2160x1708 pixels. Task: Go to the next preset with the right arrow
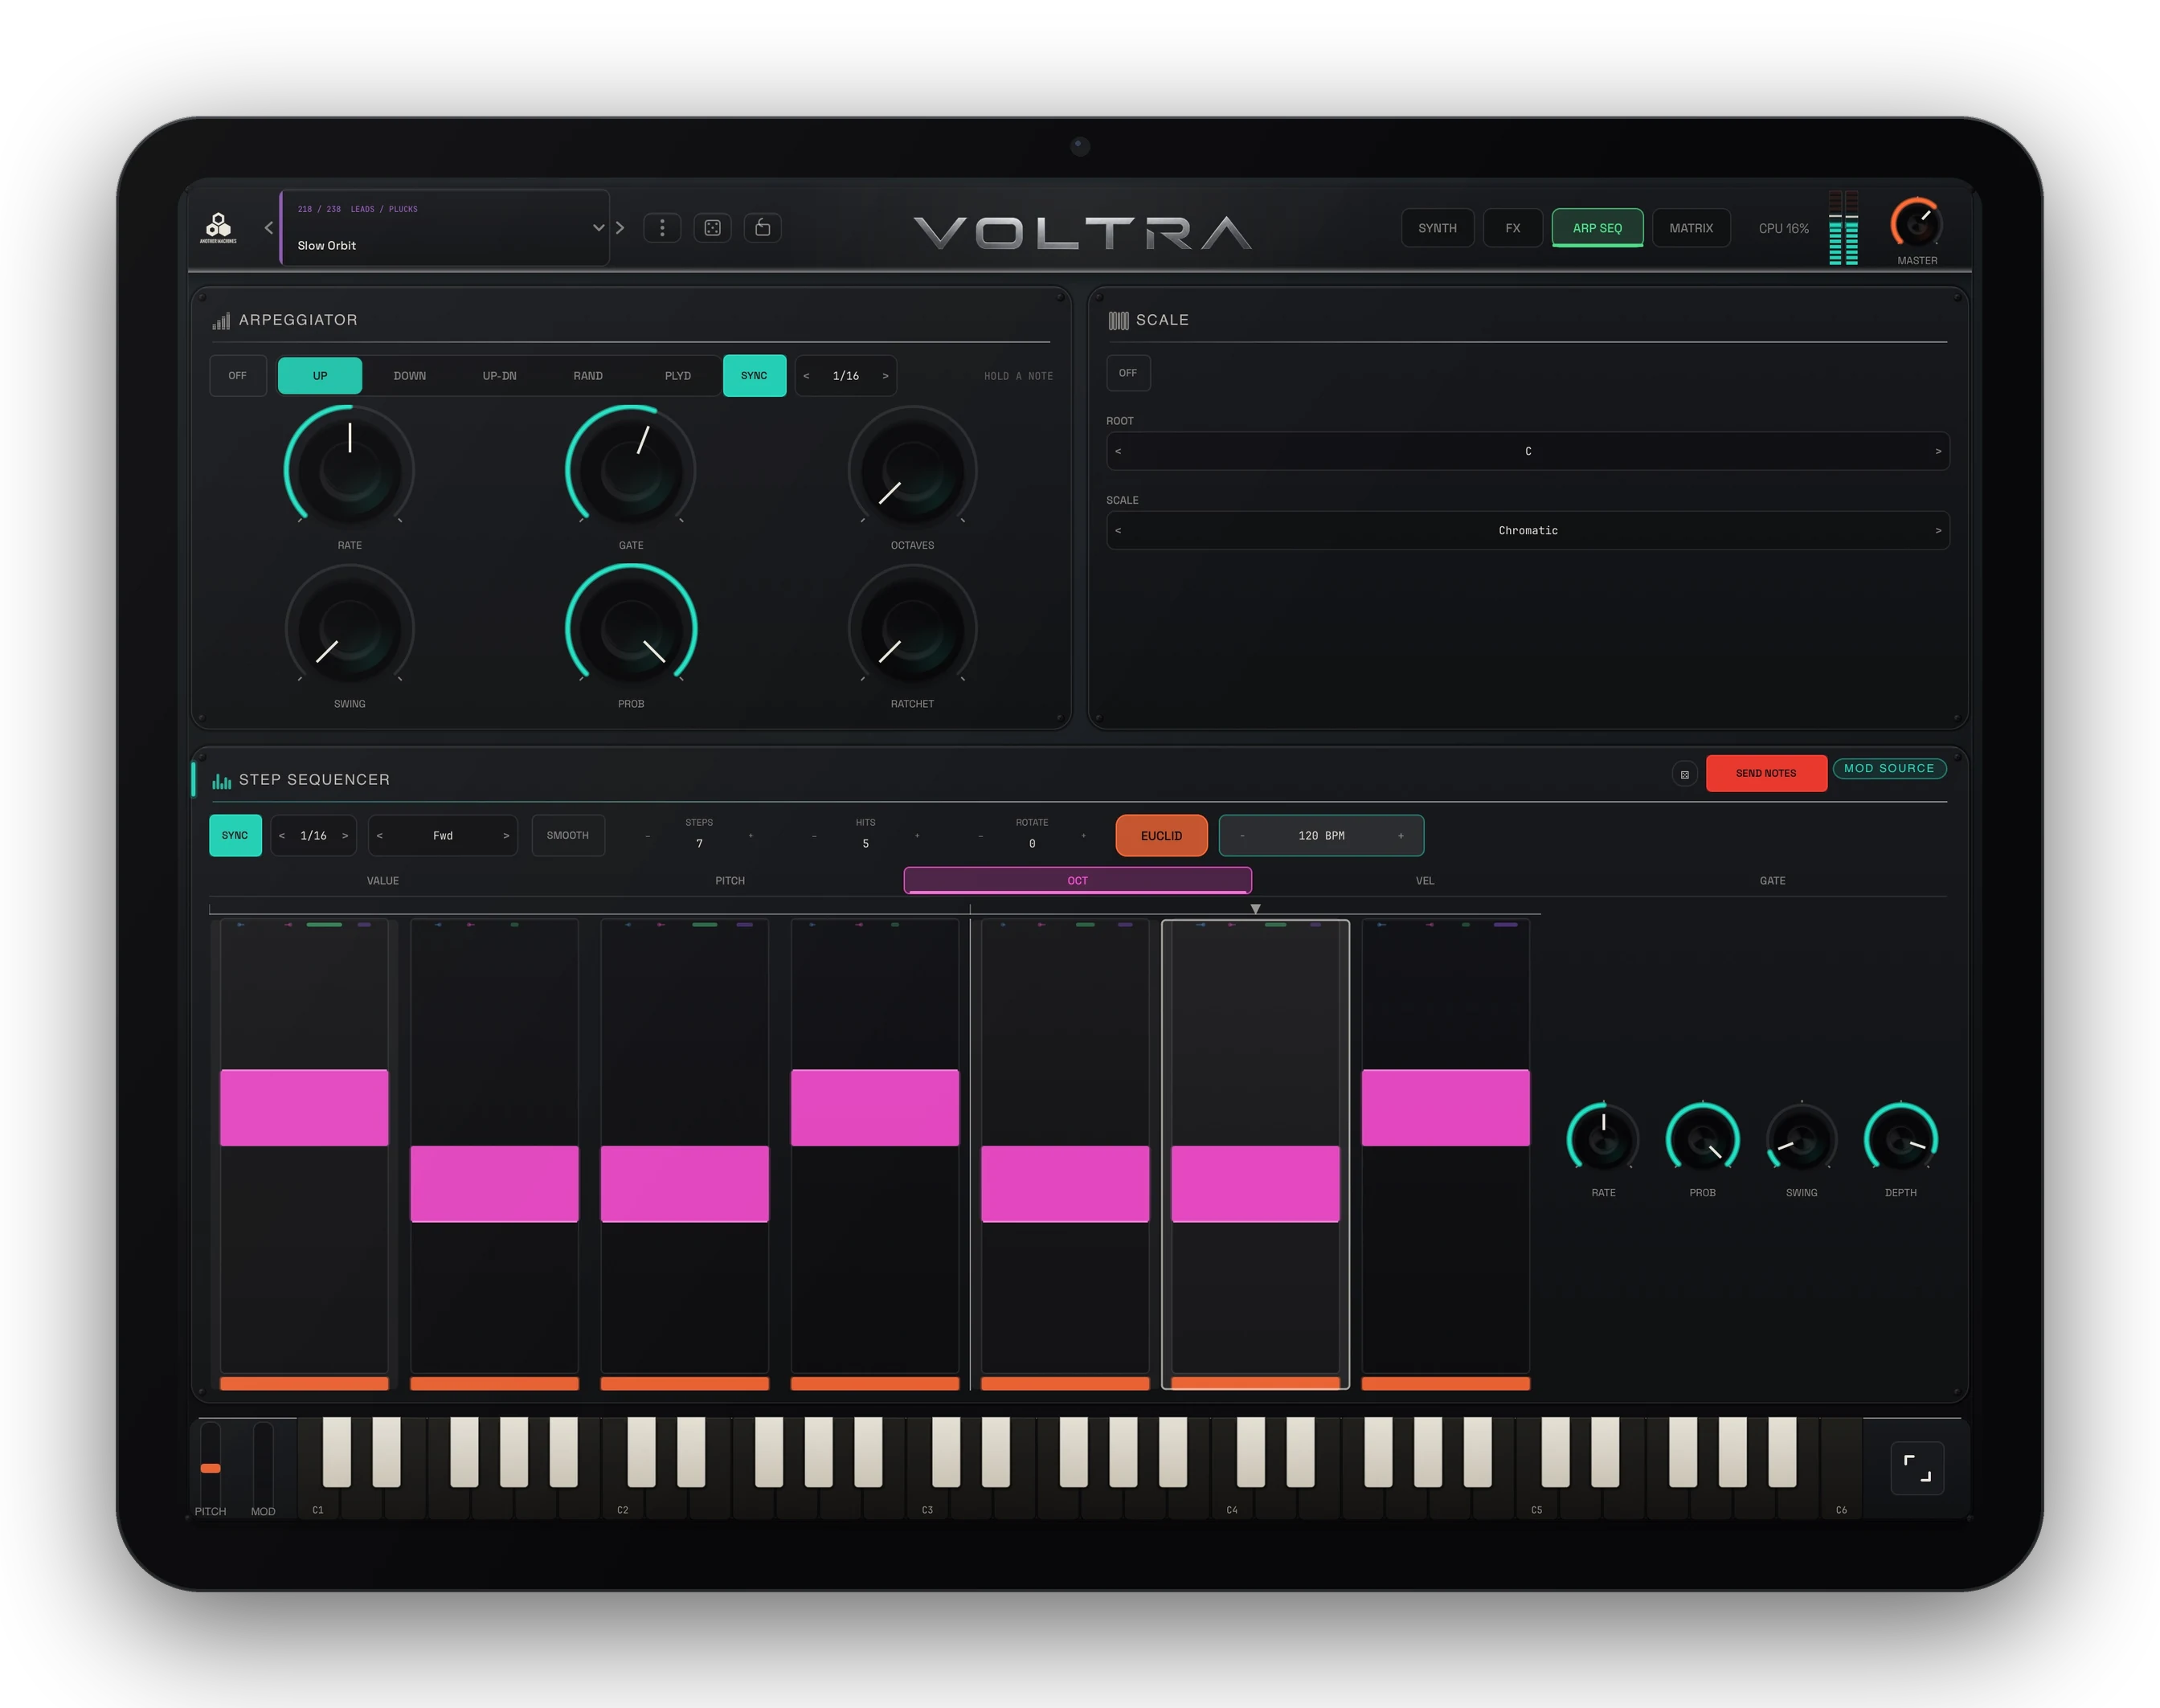620,228
